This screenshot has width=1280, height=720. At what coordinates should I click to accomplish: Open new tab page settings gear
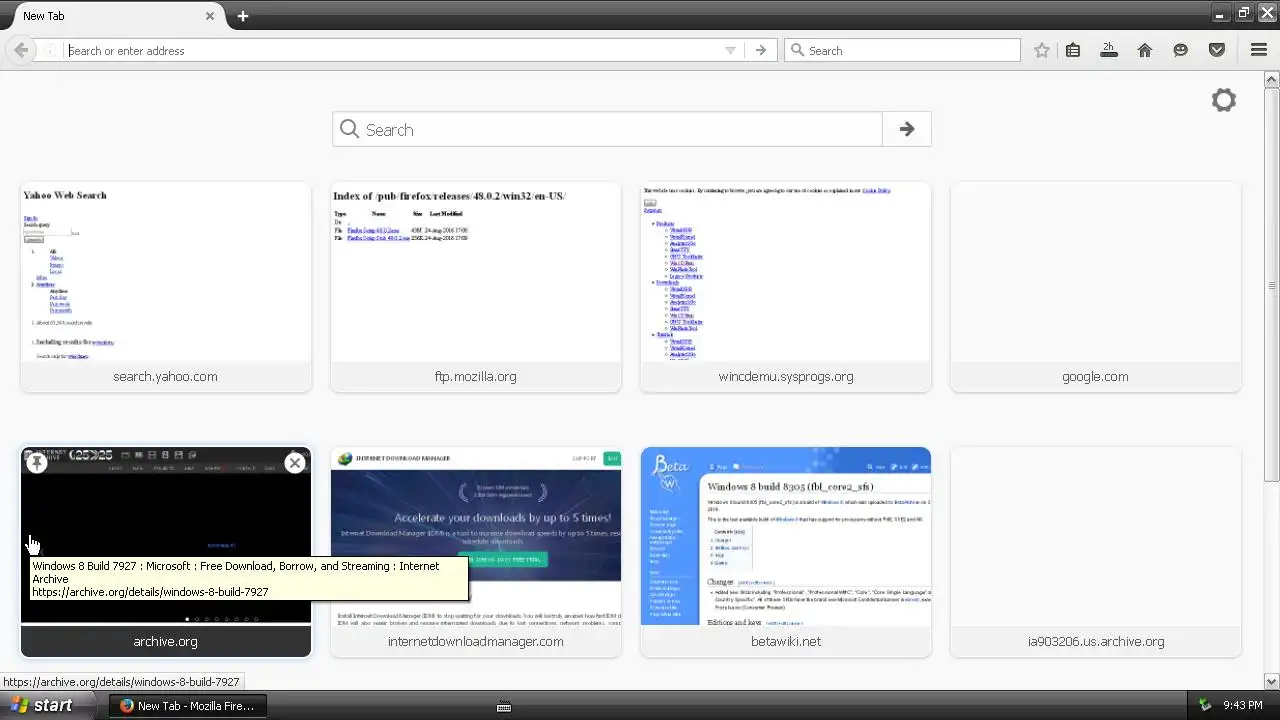(x=1224, y=100)
